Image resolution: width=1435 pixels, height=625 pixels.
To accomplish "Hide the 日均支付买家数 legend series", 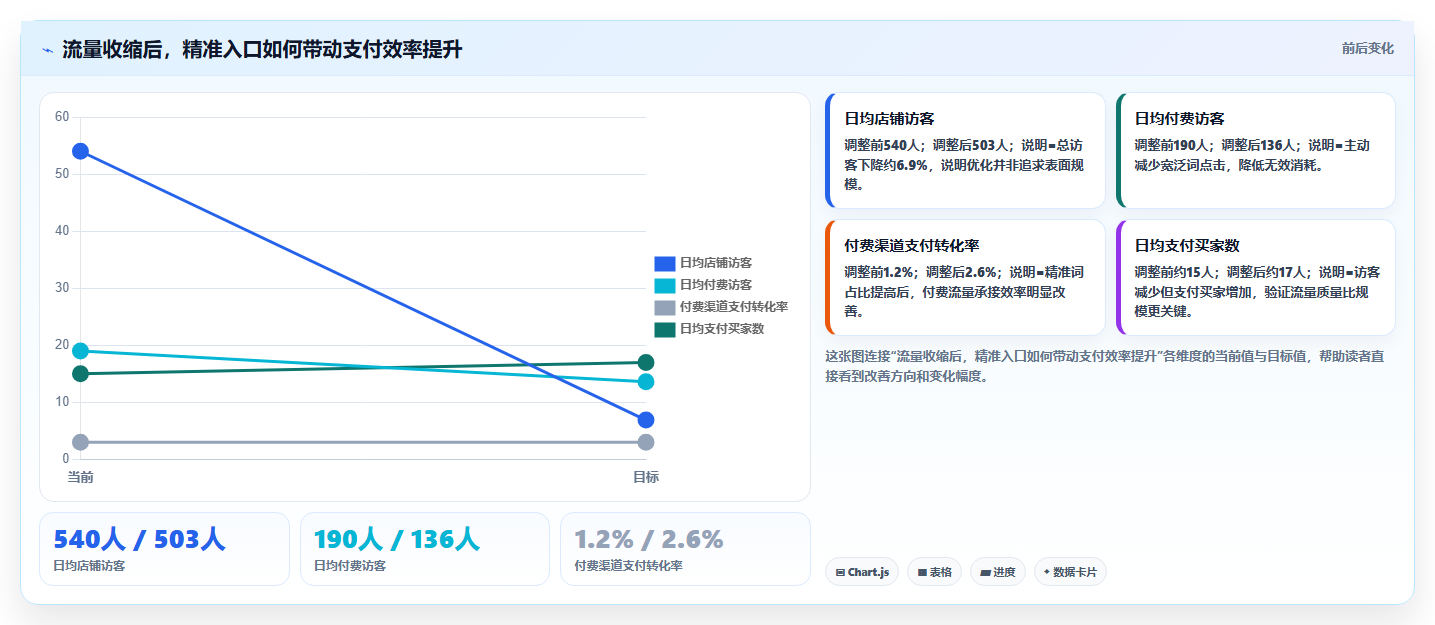I will (x=709, y=329).
